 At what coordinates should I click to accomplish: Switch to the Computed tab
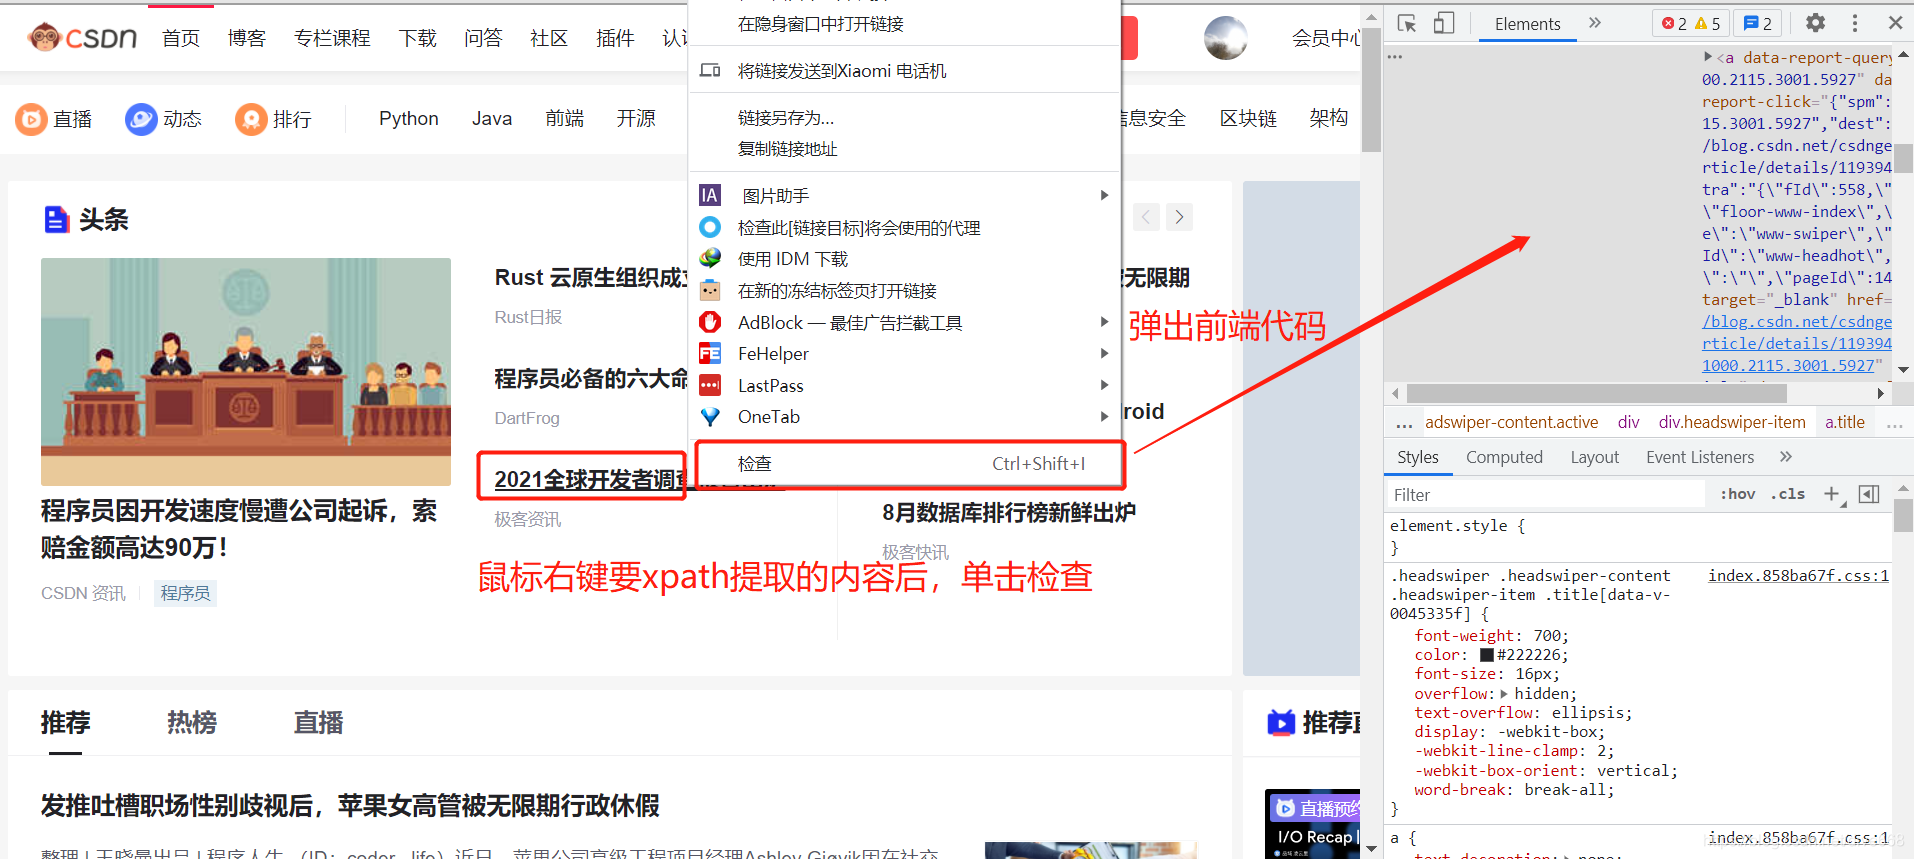click(x=1504, y=457)
